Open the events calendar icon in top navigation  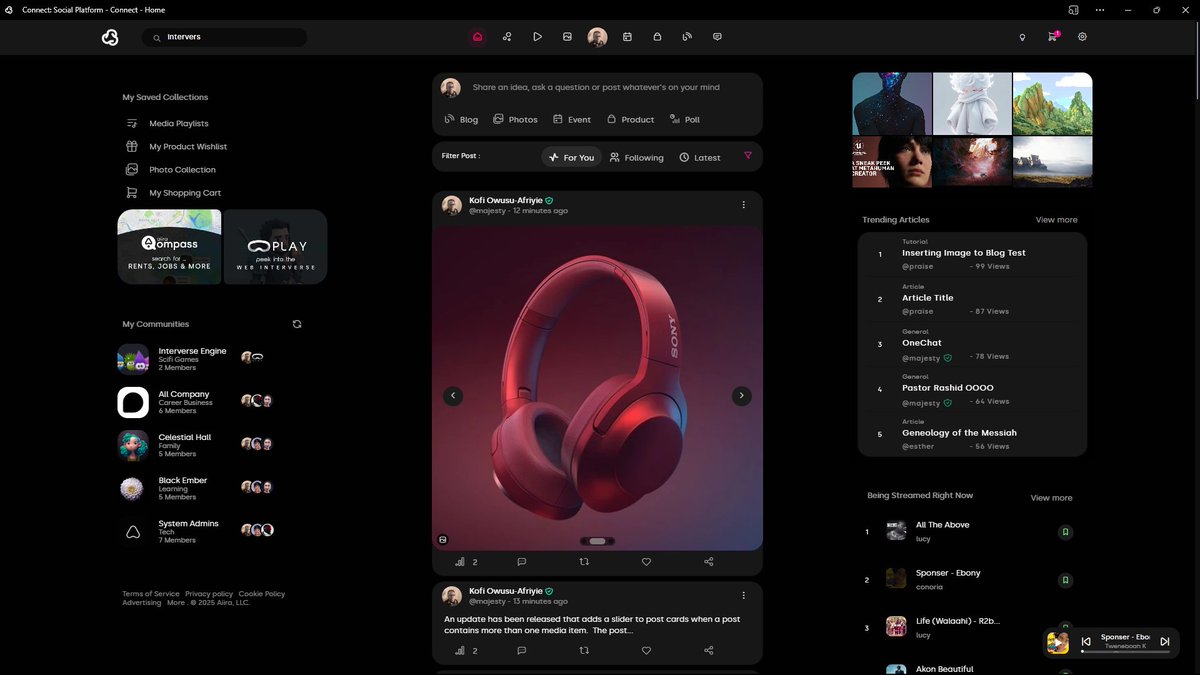[x=627, y=37]
